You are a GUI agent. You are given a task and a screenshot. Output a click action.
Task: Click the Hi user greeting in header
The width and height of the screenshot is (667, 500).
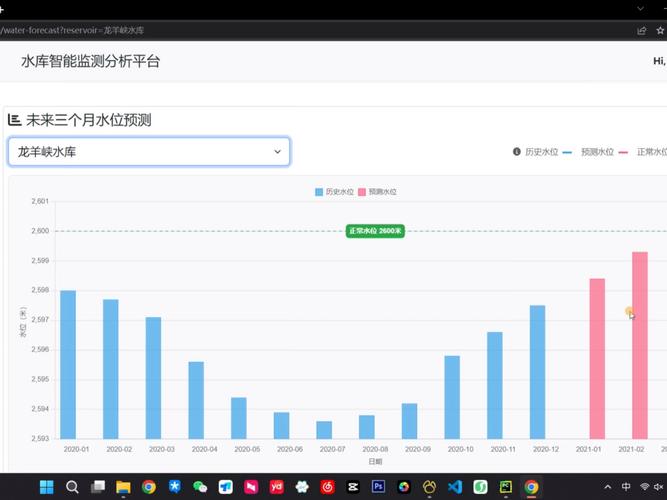tap(659, 62)
